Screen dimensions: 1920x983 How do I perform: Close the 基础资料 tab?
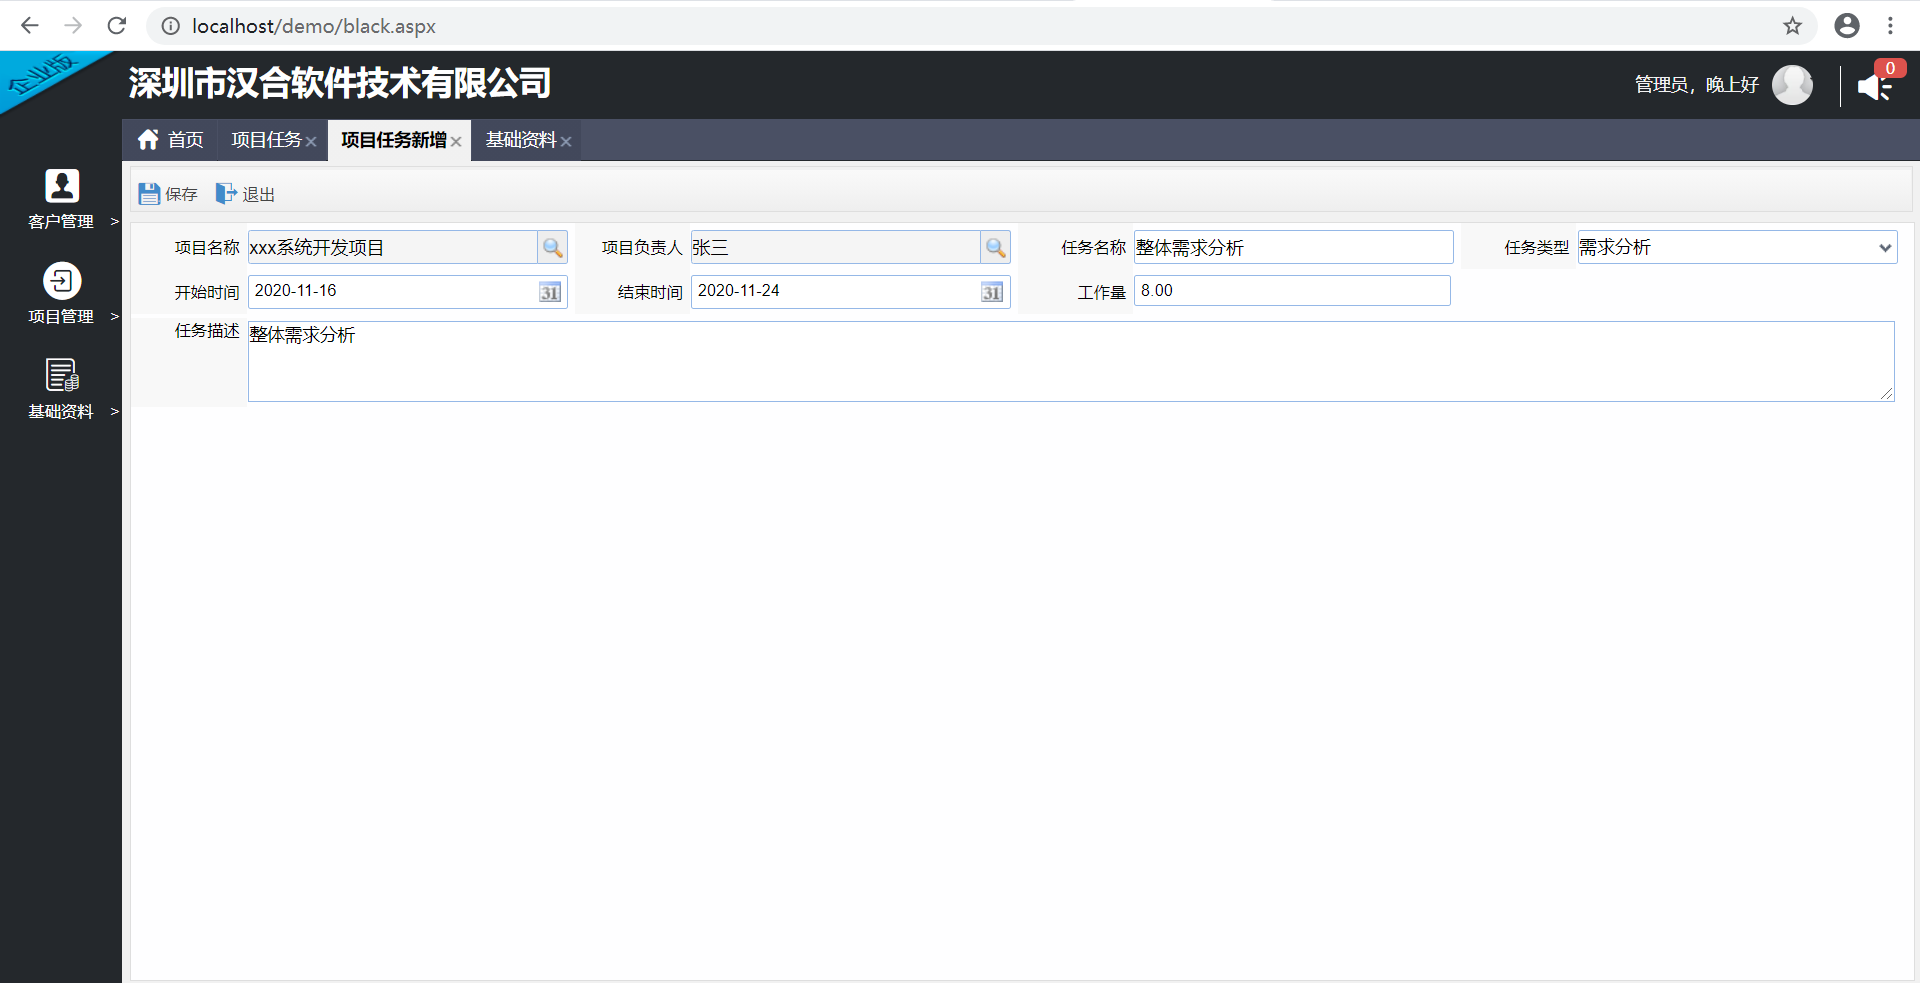(566, 142)
